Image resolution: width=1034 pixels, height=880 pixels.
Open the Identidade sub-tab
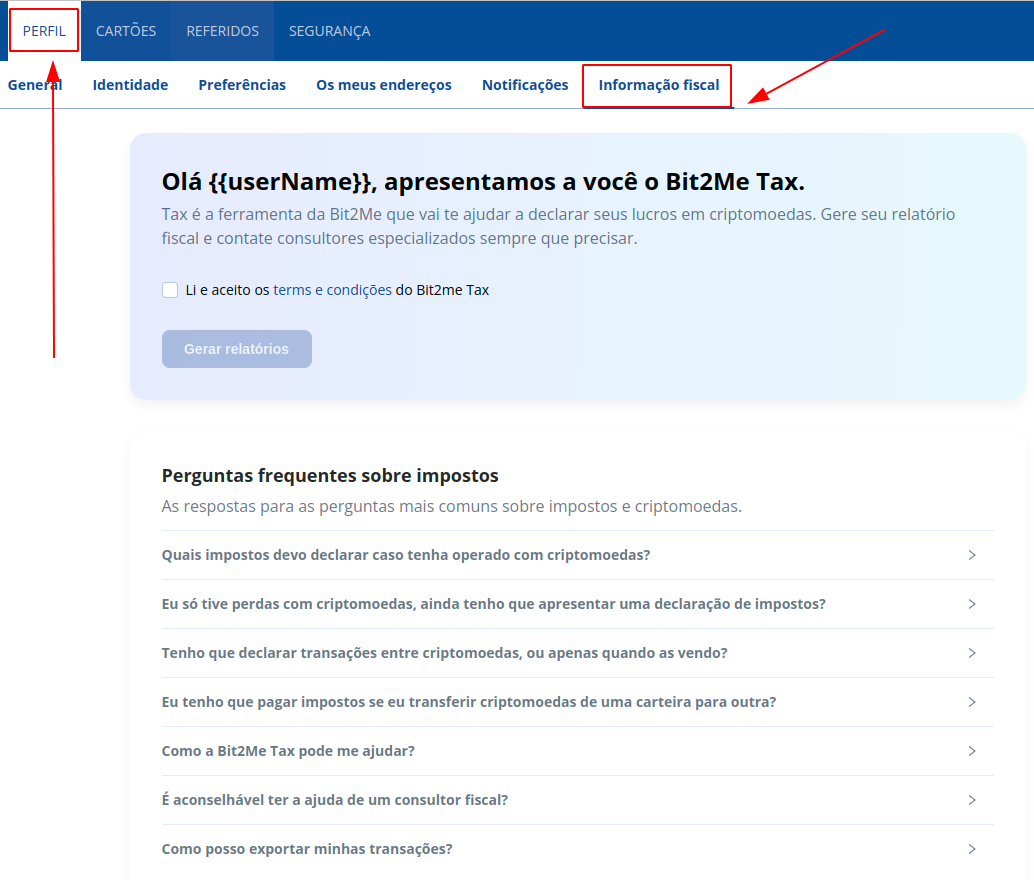click(x=130, y=85)
